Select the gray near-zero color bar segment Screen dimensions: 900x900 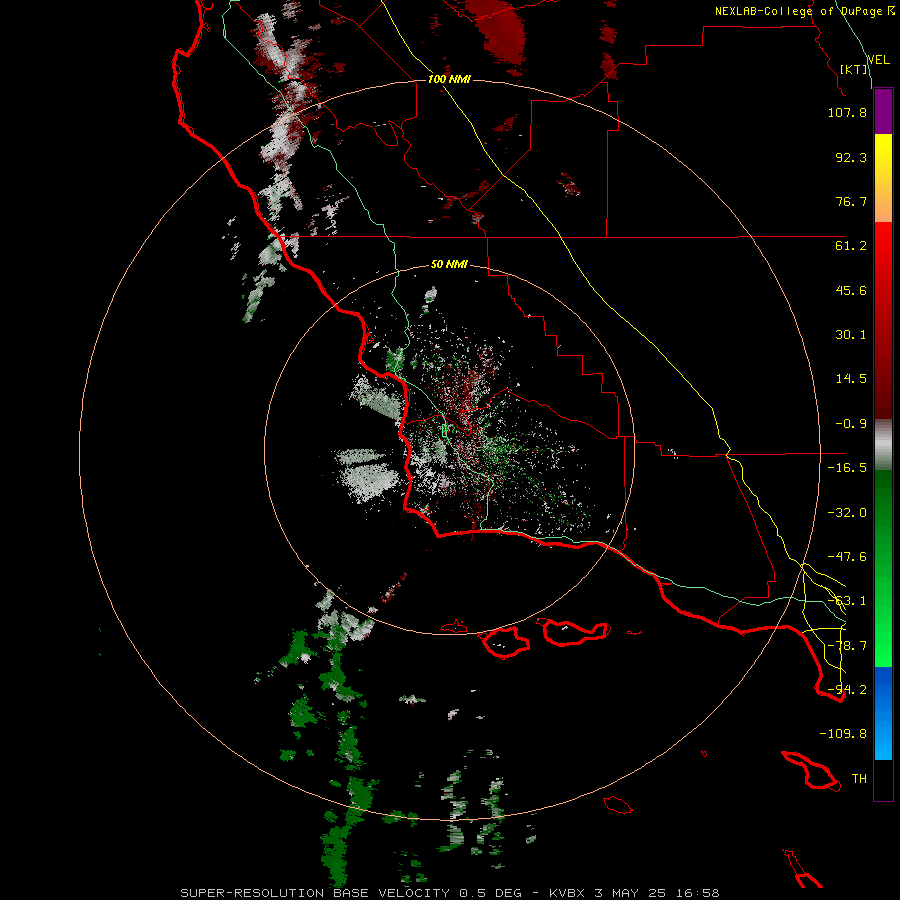coord(883,445)
